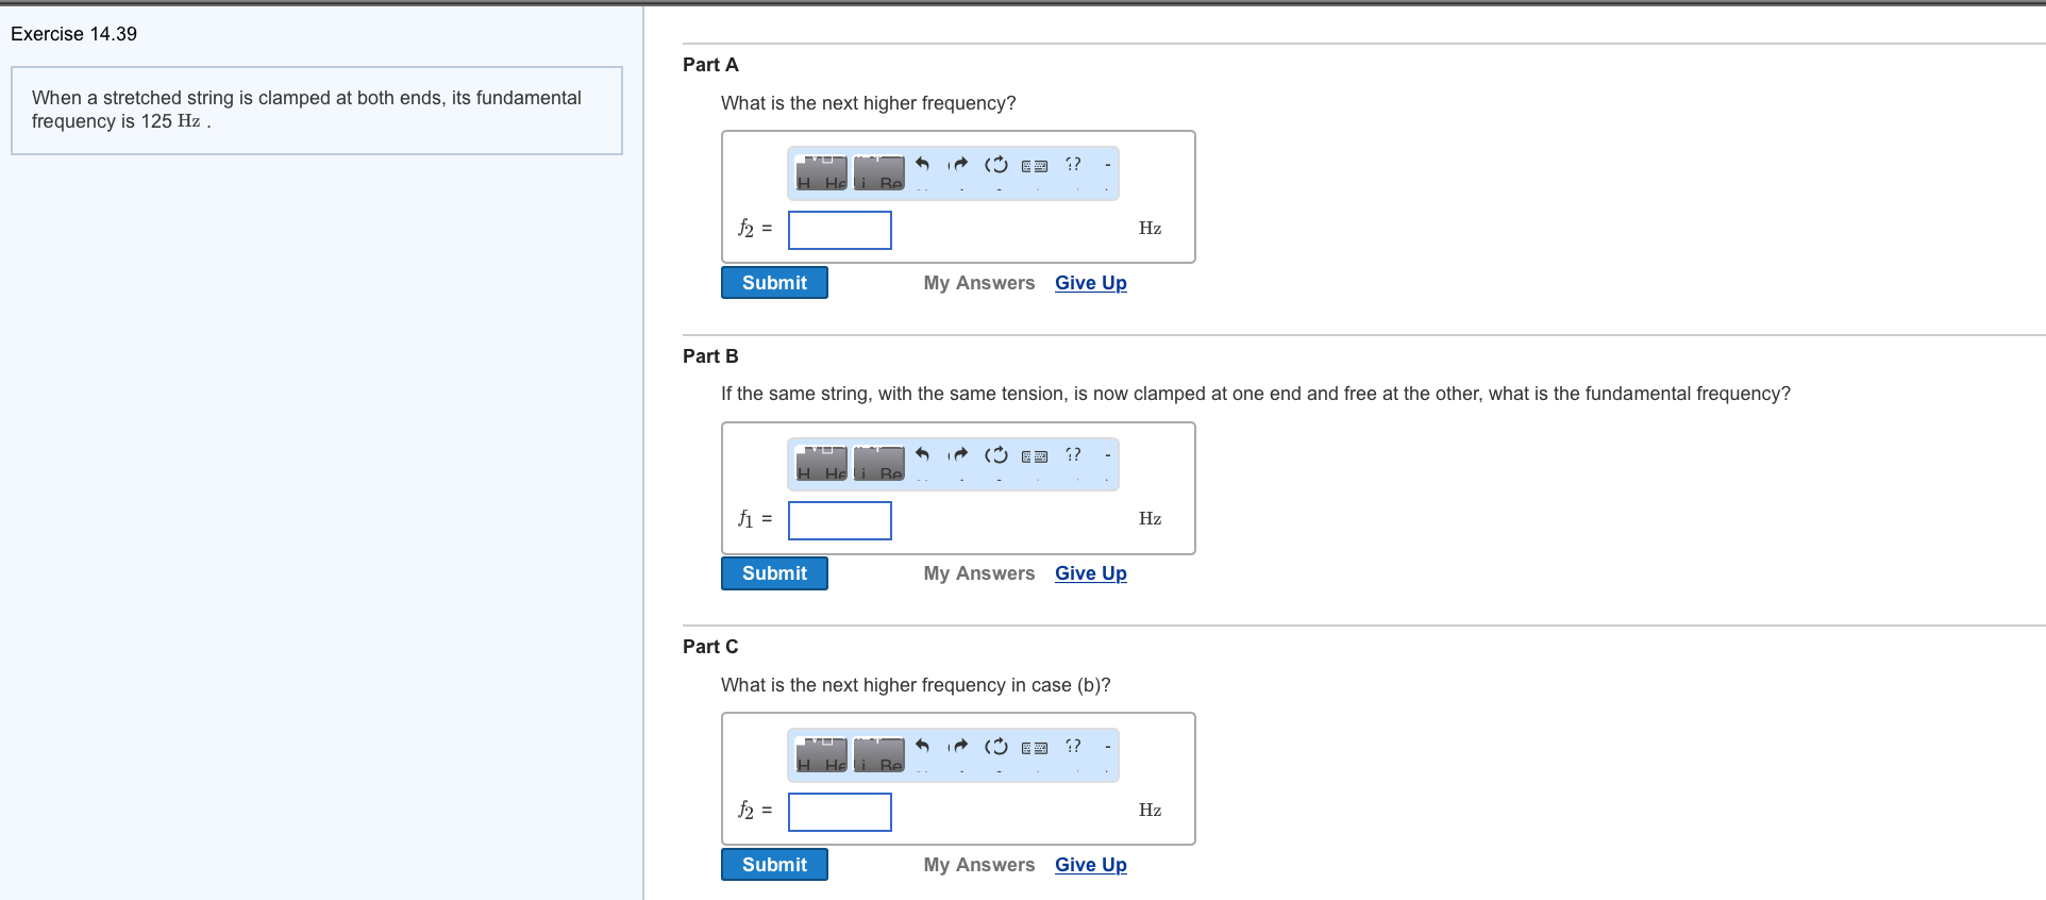Click Give Up link under Part C
This screenshot has width=2046, height=900.
point(1090,865)
